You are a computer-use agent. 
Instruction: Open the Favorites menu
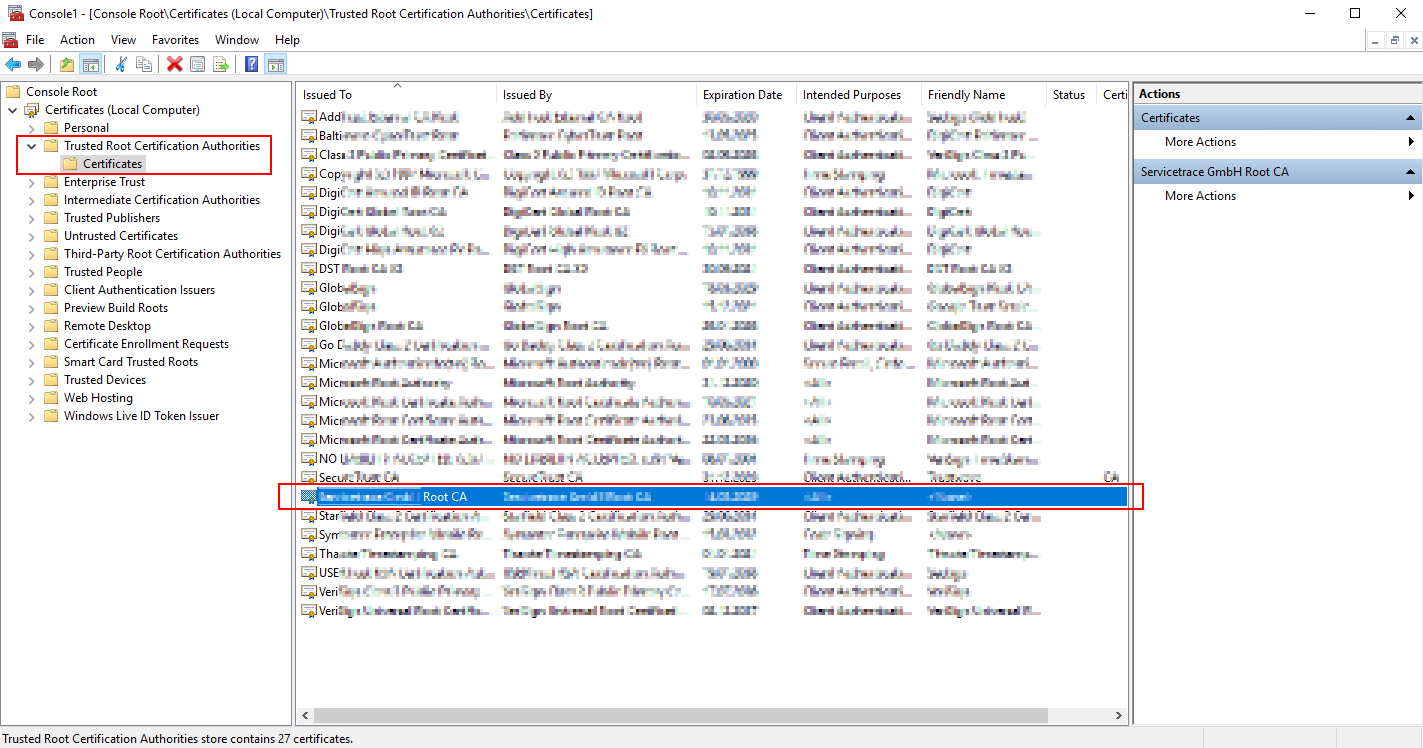pyautogui.click(x=175, y=39)
